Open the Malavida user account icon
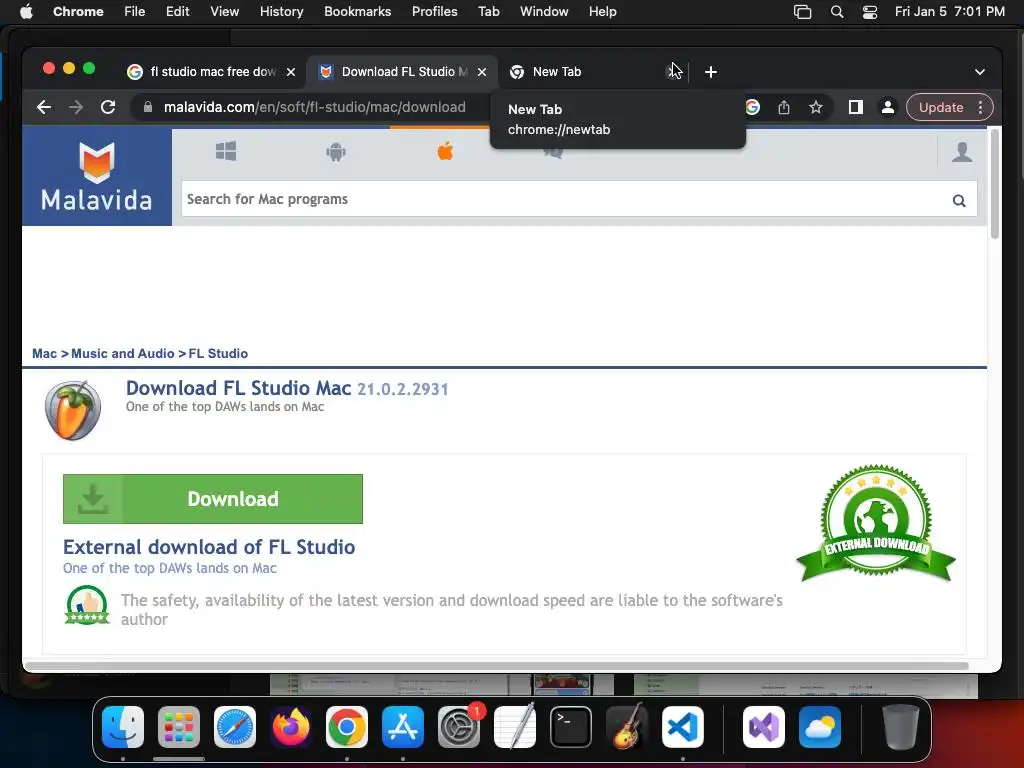The image size is (1024, 768). pyautogui.click(x=962, y=152)
